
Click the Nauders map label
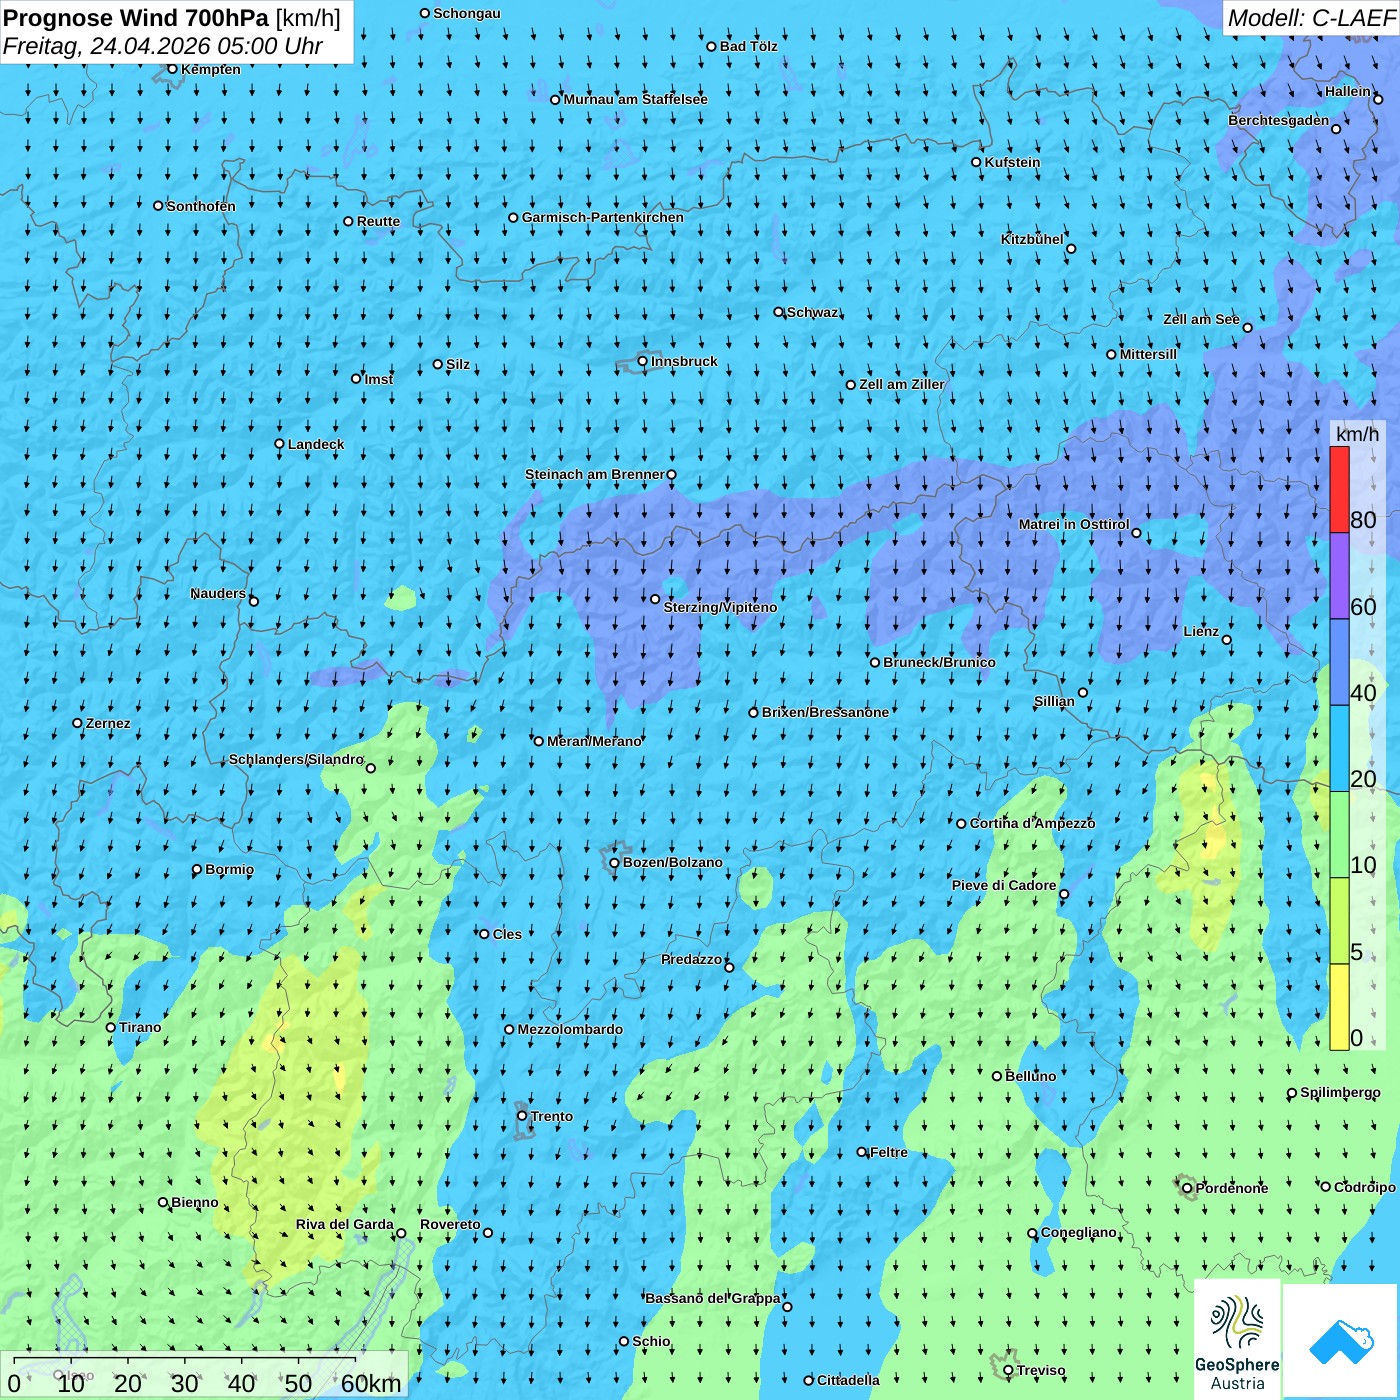(218, 593)
